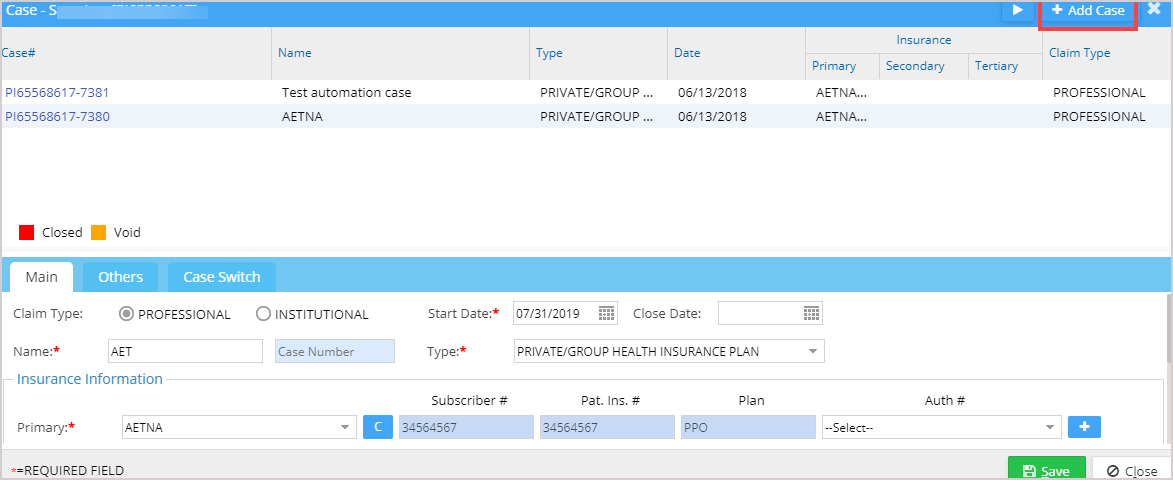Image resolution: width=1173 pixels, height=480 pixels.
Task: Click the orange Void legend swatch
Action: 99,233
